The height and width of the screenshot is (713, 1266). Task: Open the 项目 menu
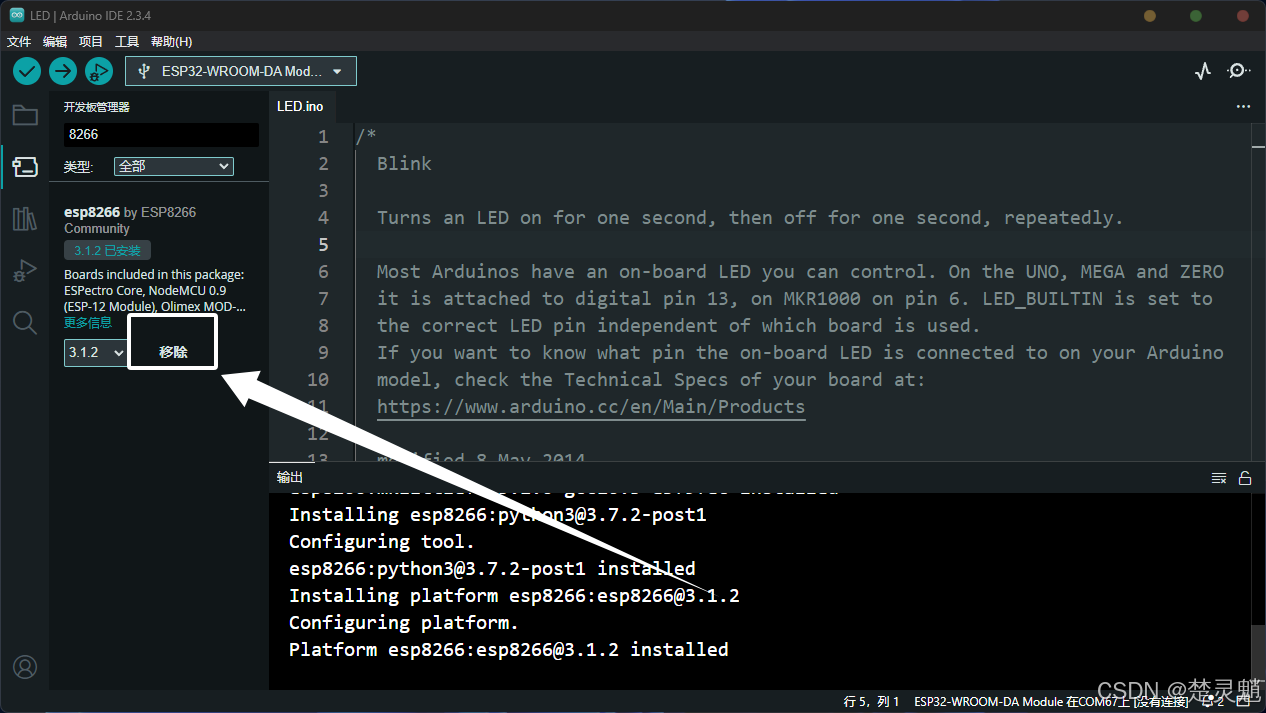click(91, 42)
